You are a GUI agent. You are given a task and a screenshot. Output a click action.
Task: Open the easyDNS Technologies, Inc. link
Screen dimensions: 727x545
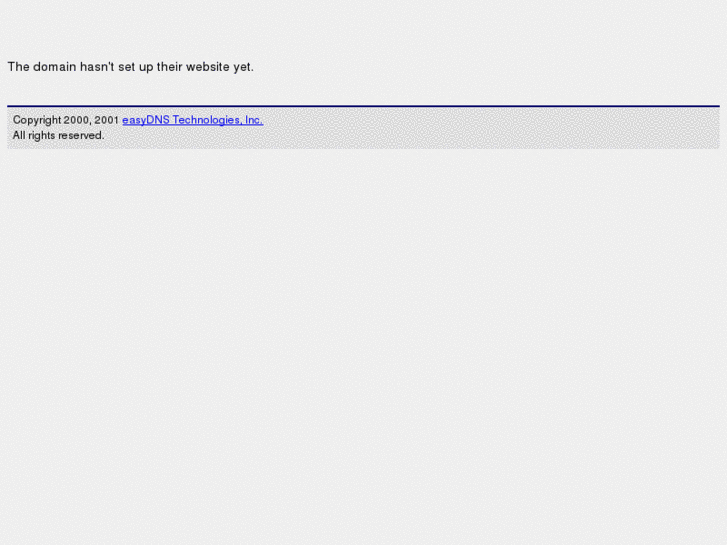coord(192,120)
